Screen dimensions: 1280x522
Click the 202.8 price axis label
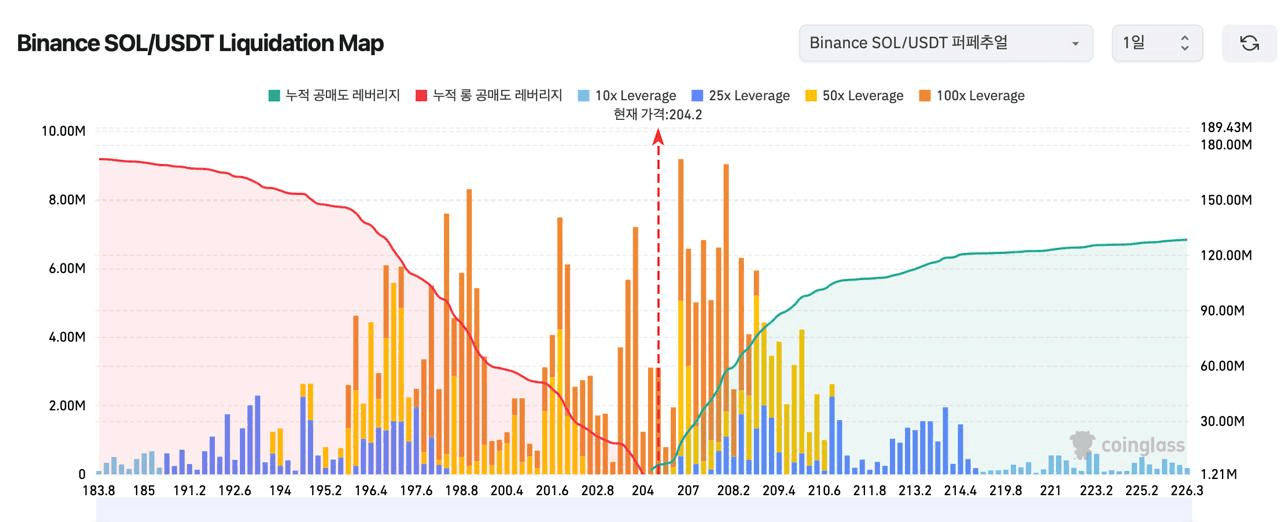click(598, 491)
